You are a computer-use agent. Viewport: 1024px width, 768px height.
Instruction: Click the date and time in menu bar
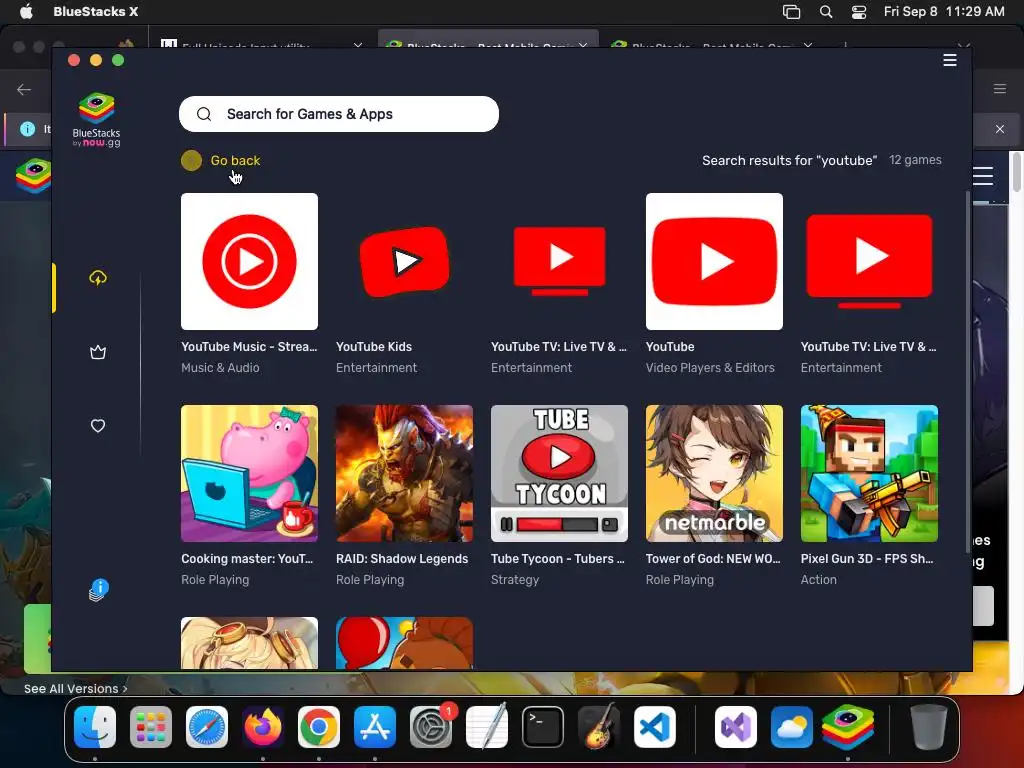(944, 11)
